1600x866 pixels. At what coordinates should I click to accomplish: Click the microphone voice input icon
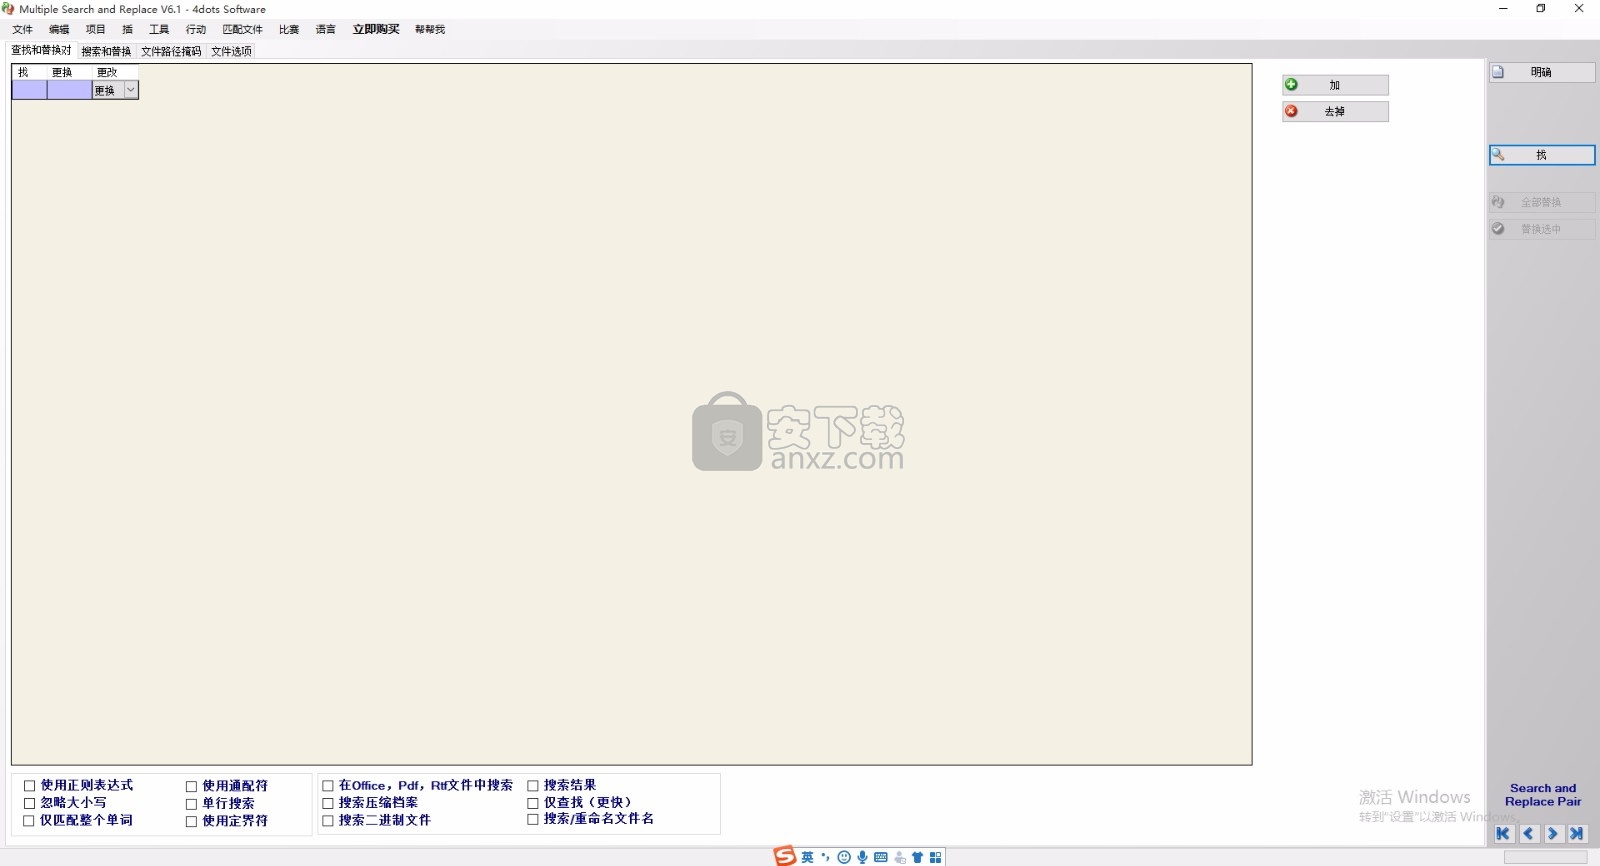pos(862,857)
